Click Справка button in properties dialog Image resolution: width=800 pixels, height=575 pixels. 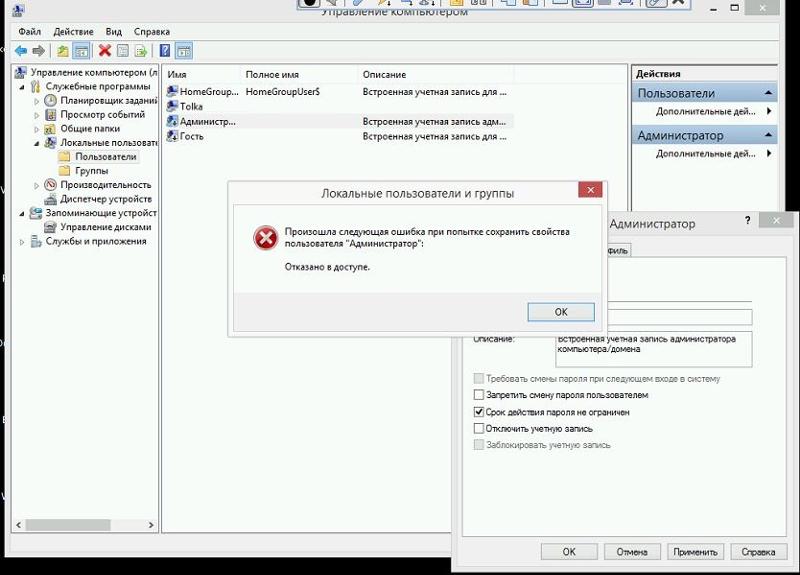[x=758, y=552]
